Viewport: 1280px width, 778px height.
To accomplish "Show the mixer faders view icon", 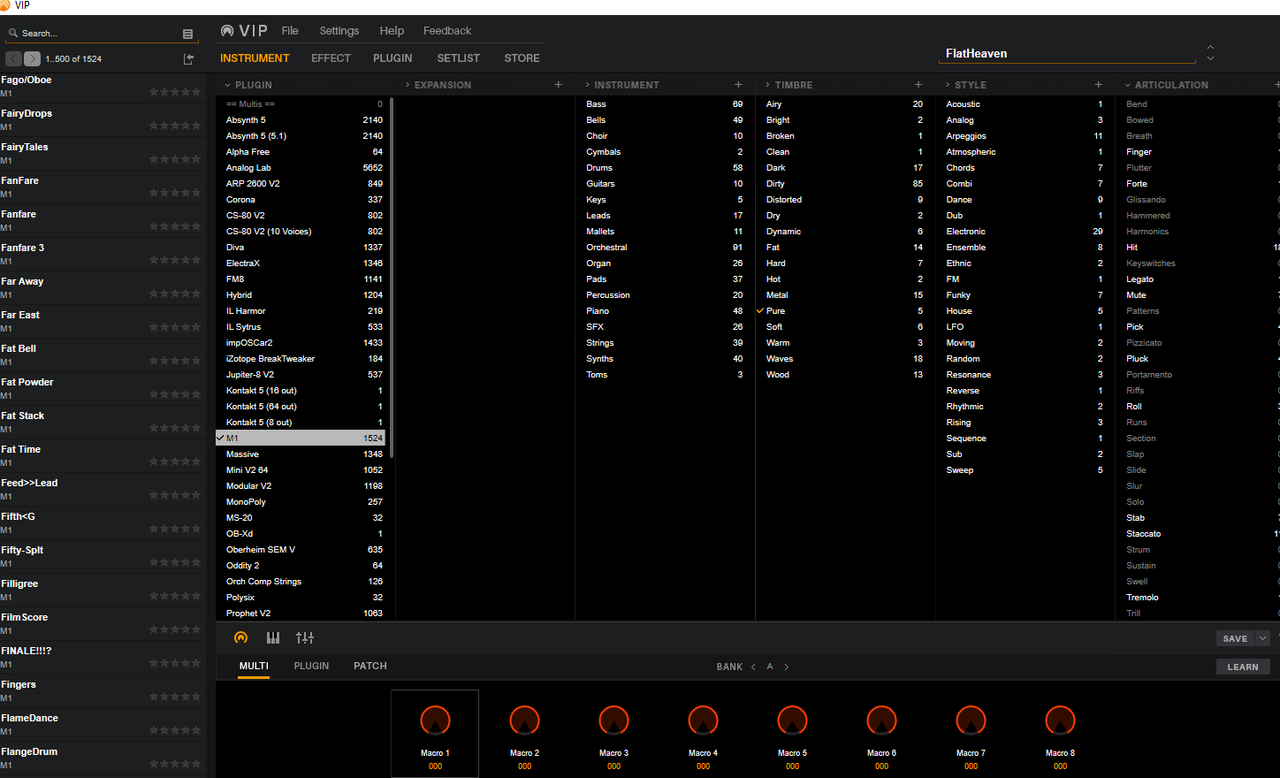I will tap(305, 638).
